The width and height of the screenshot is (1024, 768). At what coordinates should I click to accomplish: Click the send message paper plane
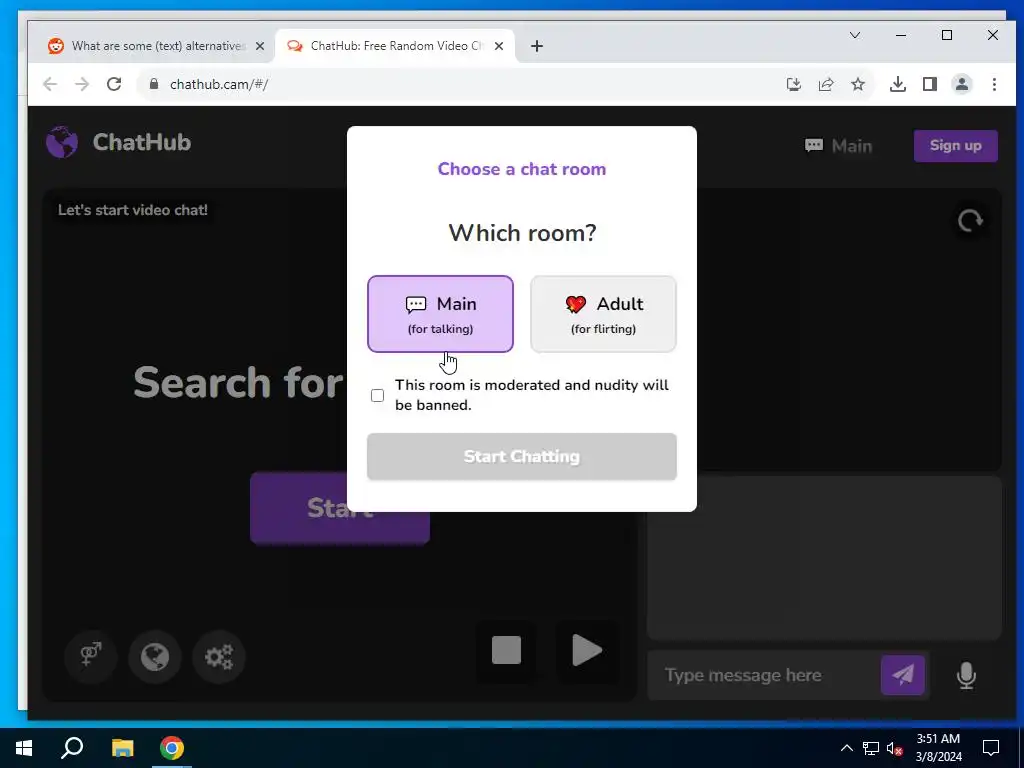click(x=903, y=675)
